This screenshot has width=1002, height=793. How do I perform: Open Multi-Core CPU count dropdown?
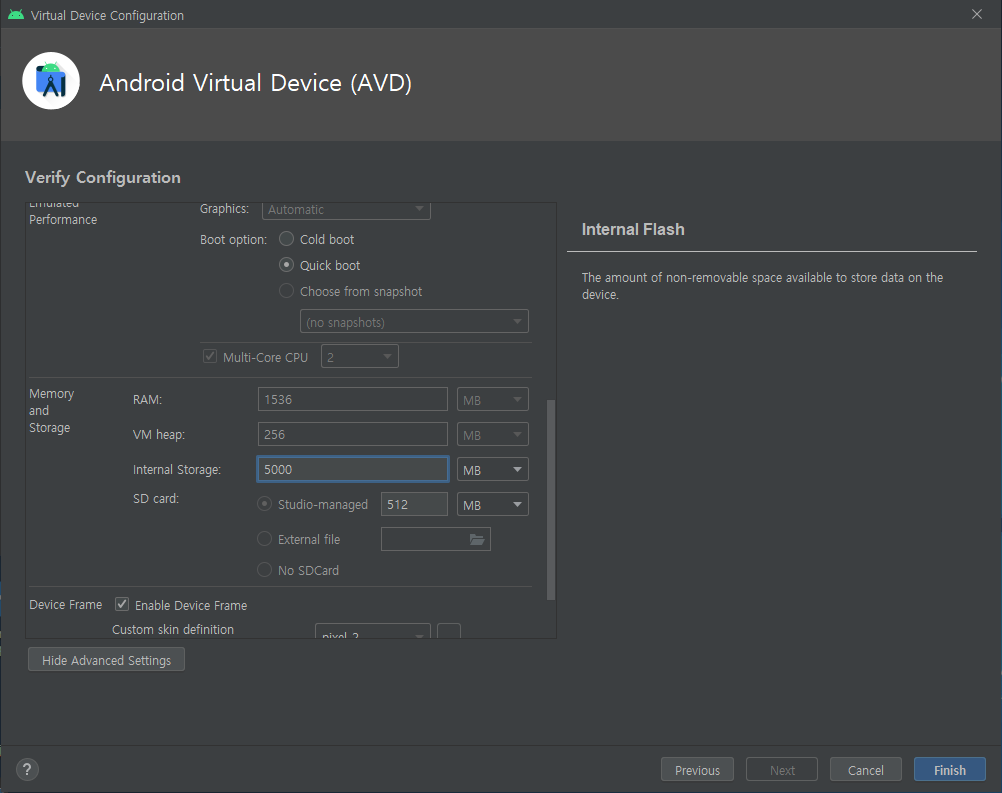tap(360, 357)
